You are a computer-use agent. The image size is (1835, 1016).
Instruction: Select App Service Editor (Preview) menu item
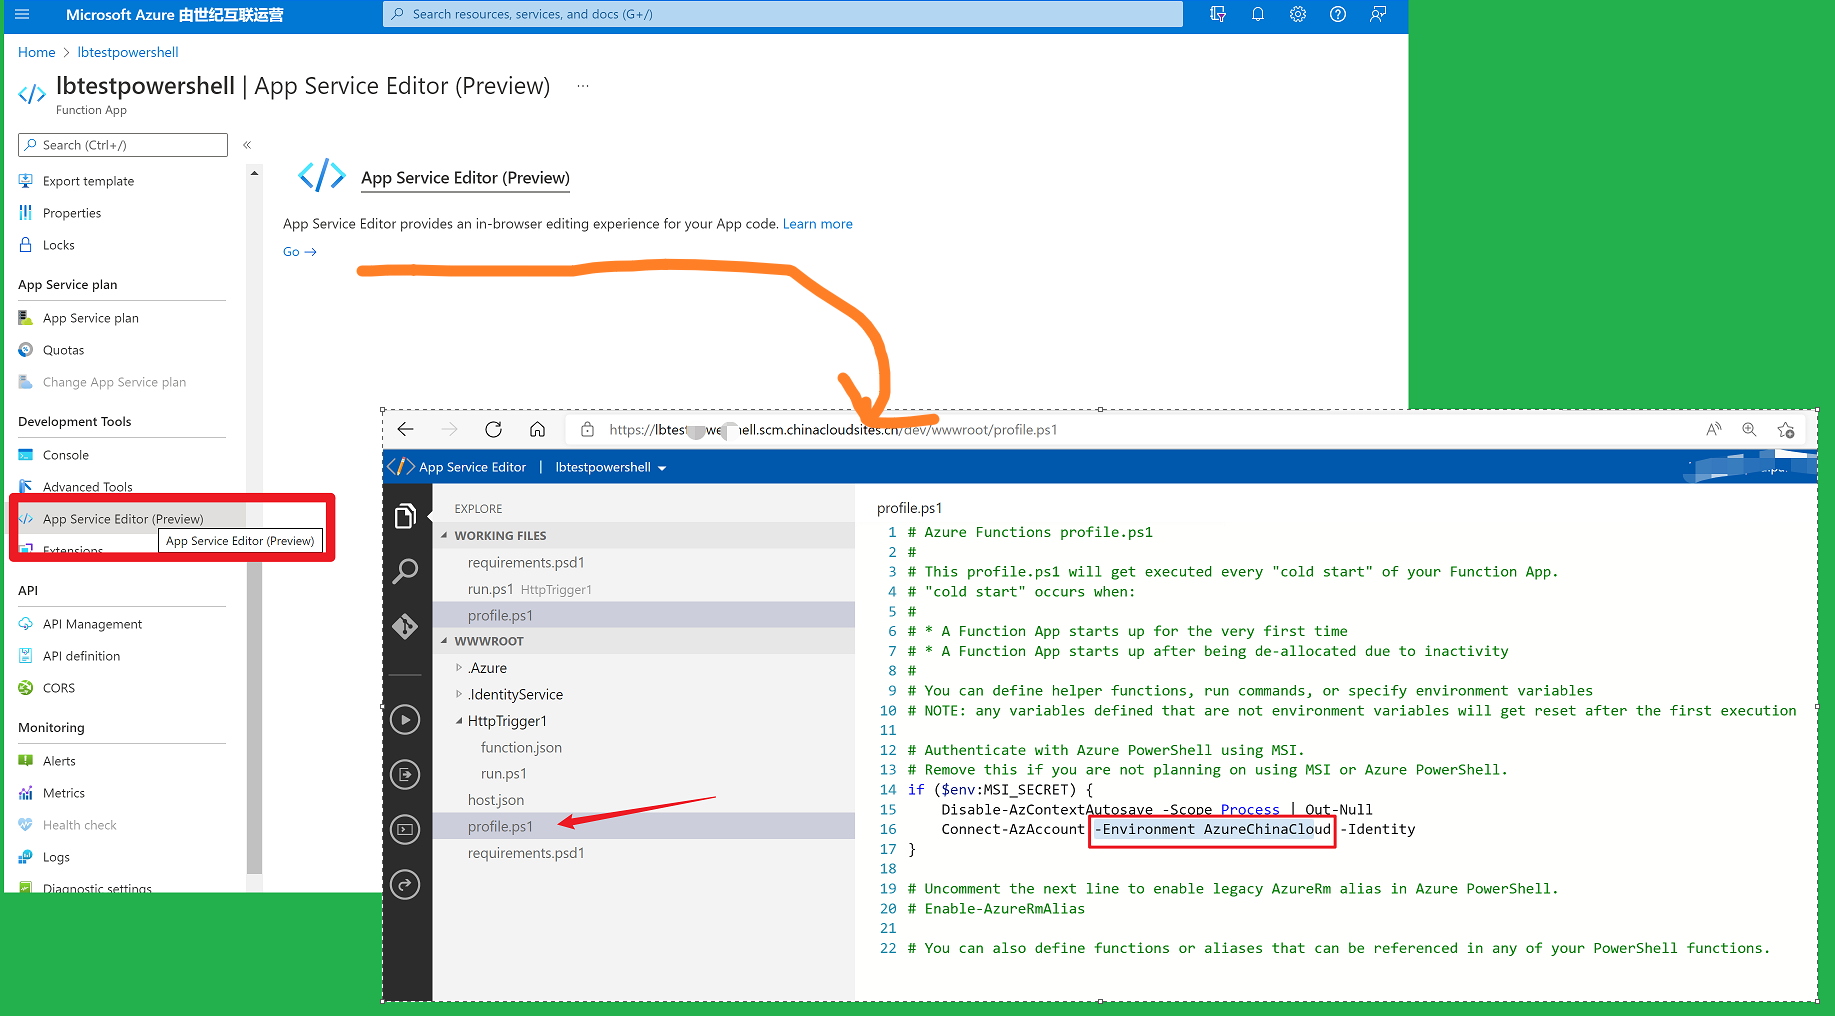[122, 519]
